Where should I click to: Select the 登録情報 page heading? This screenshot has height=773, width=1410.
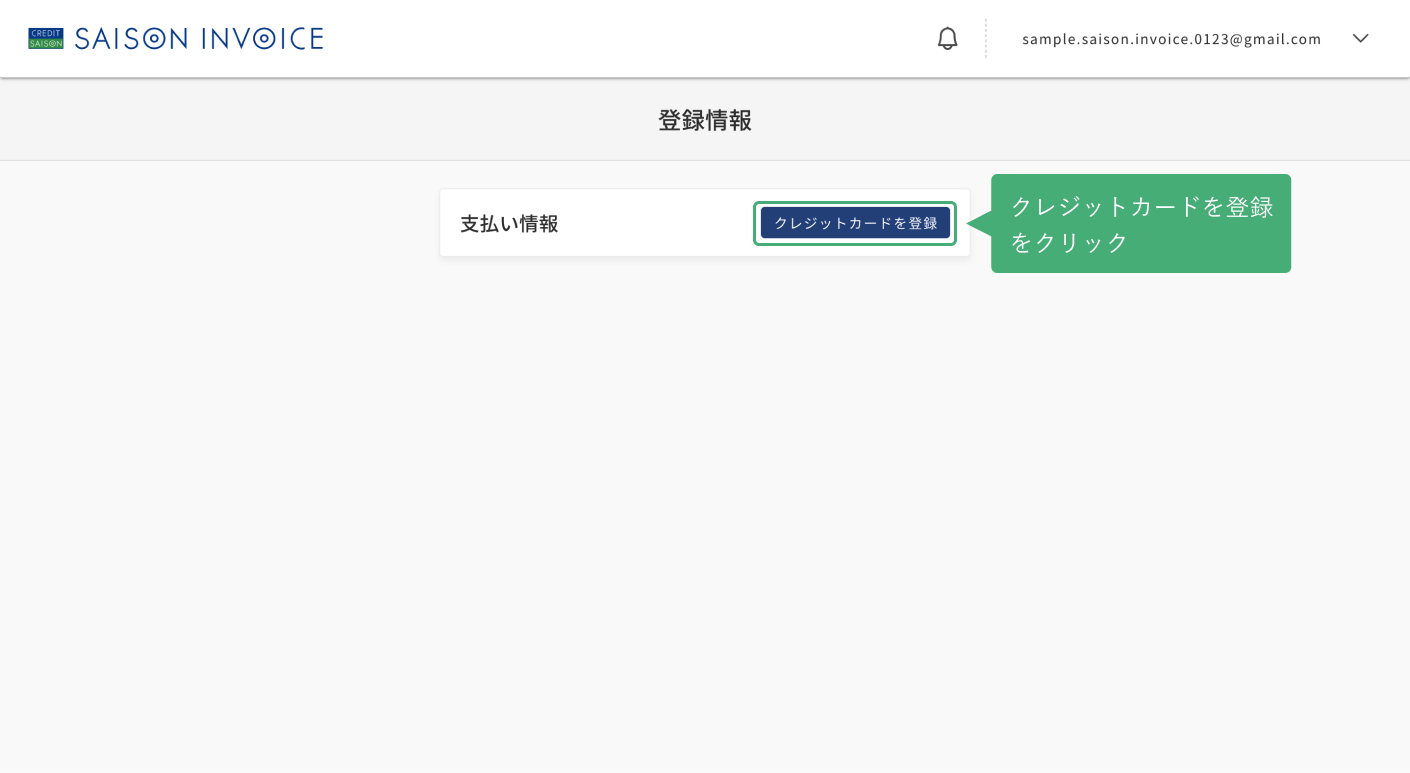(705, 120)
